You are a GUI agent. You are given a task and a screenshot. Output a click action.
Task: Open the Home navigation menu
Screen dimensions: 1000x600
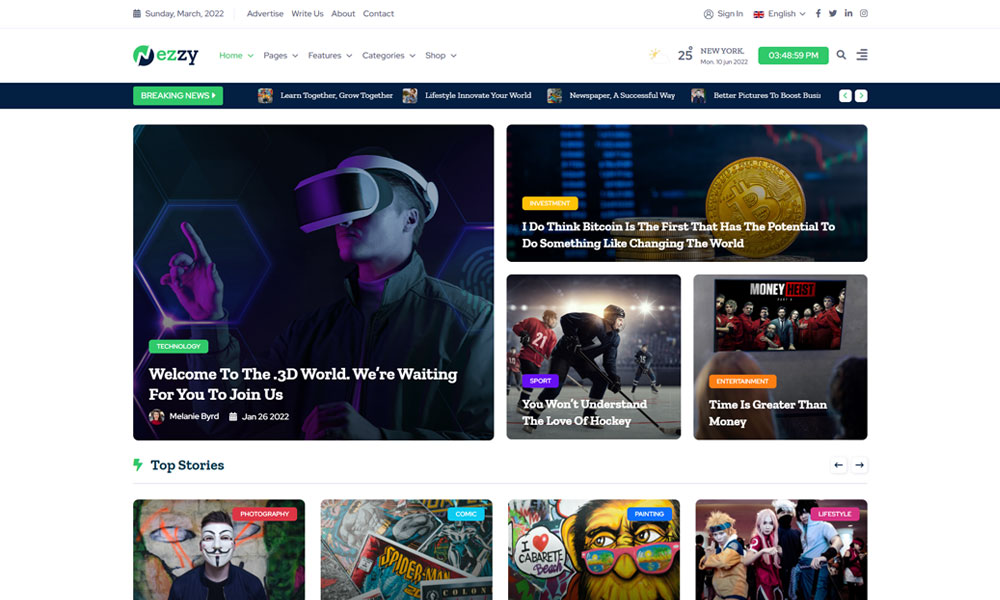click(236, 56)
